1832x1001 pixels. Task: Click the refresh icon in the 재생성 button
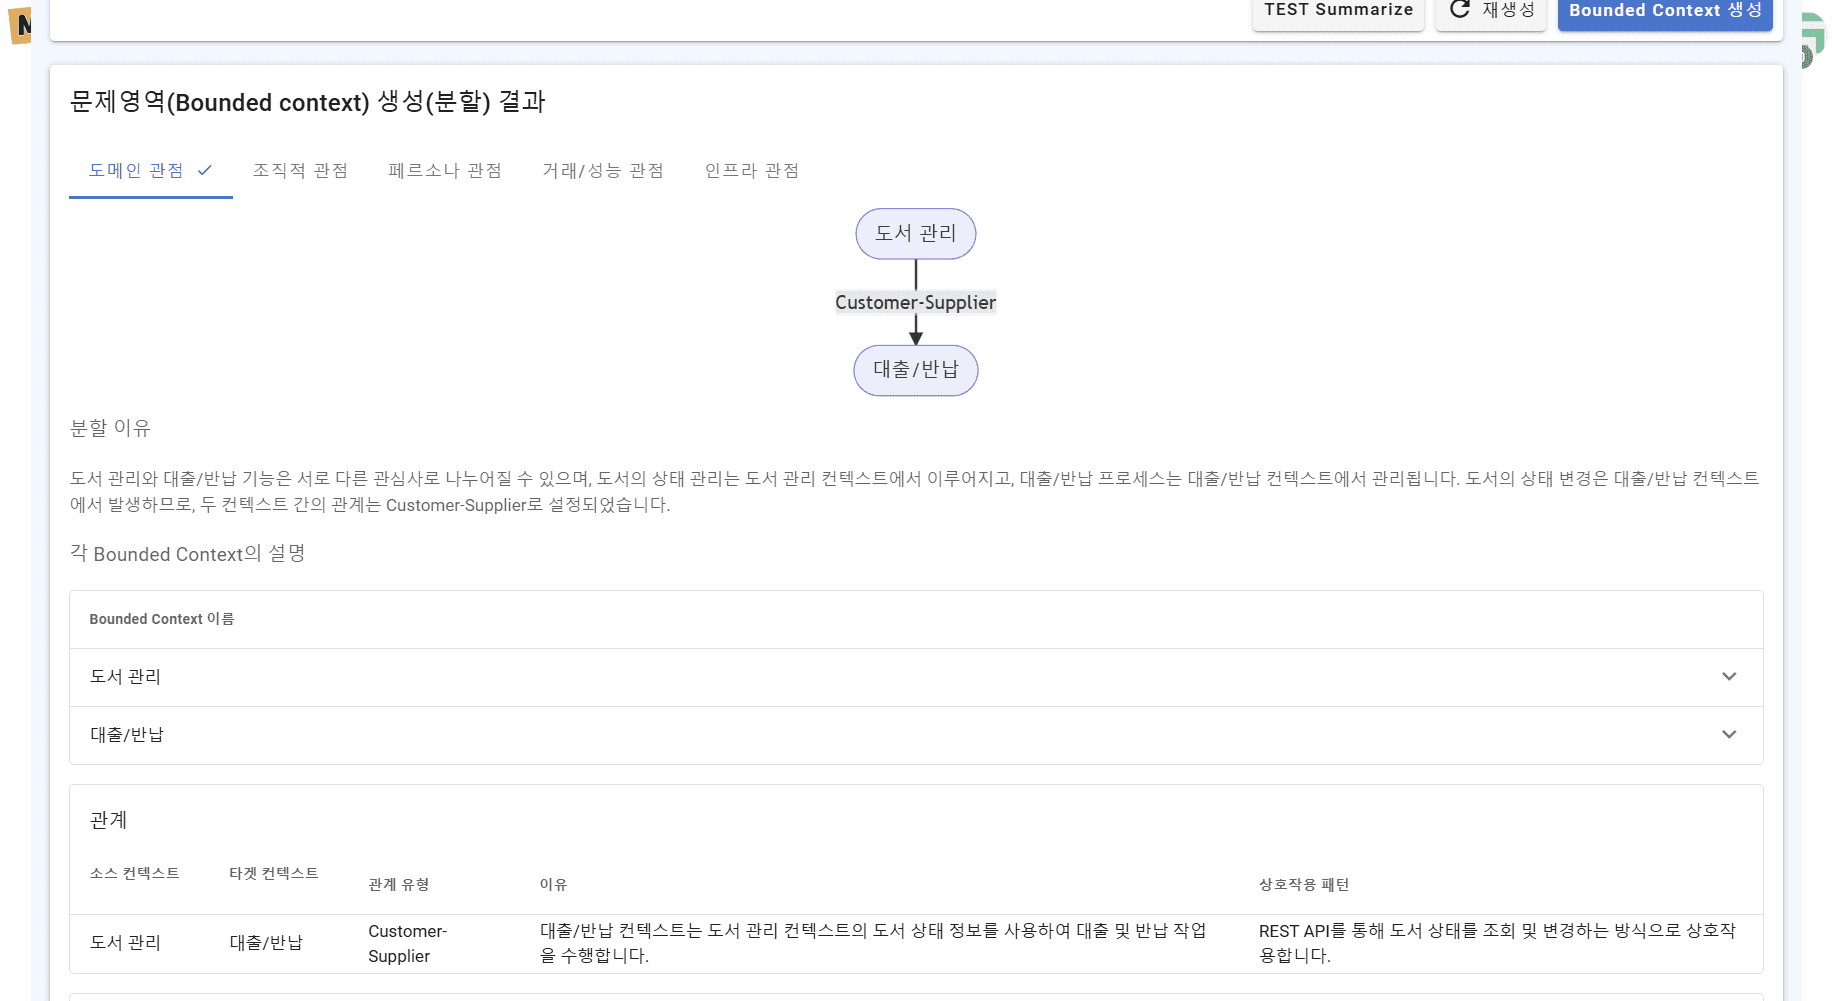(1460, 10)
